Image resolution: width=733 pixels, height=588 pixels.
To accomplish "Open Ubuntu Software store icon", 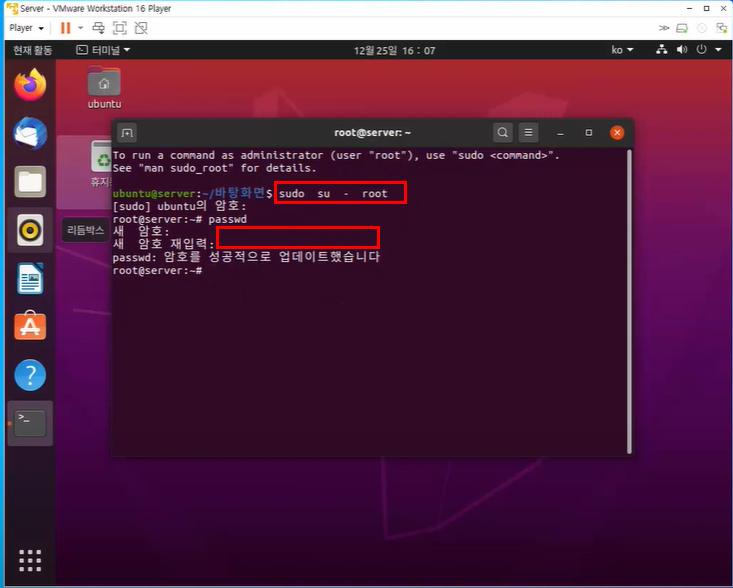I will pos(30,326).
